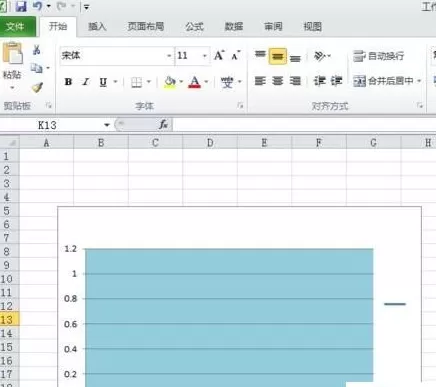436x387 pixels.
Task: Switch to the 开始 (Home) tab
Action: point(58,26)
